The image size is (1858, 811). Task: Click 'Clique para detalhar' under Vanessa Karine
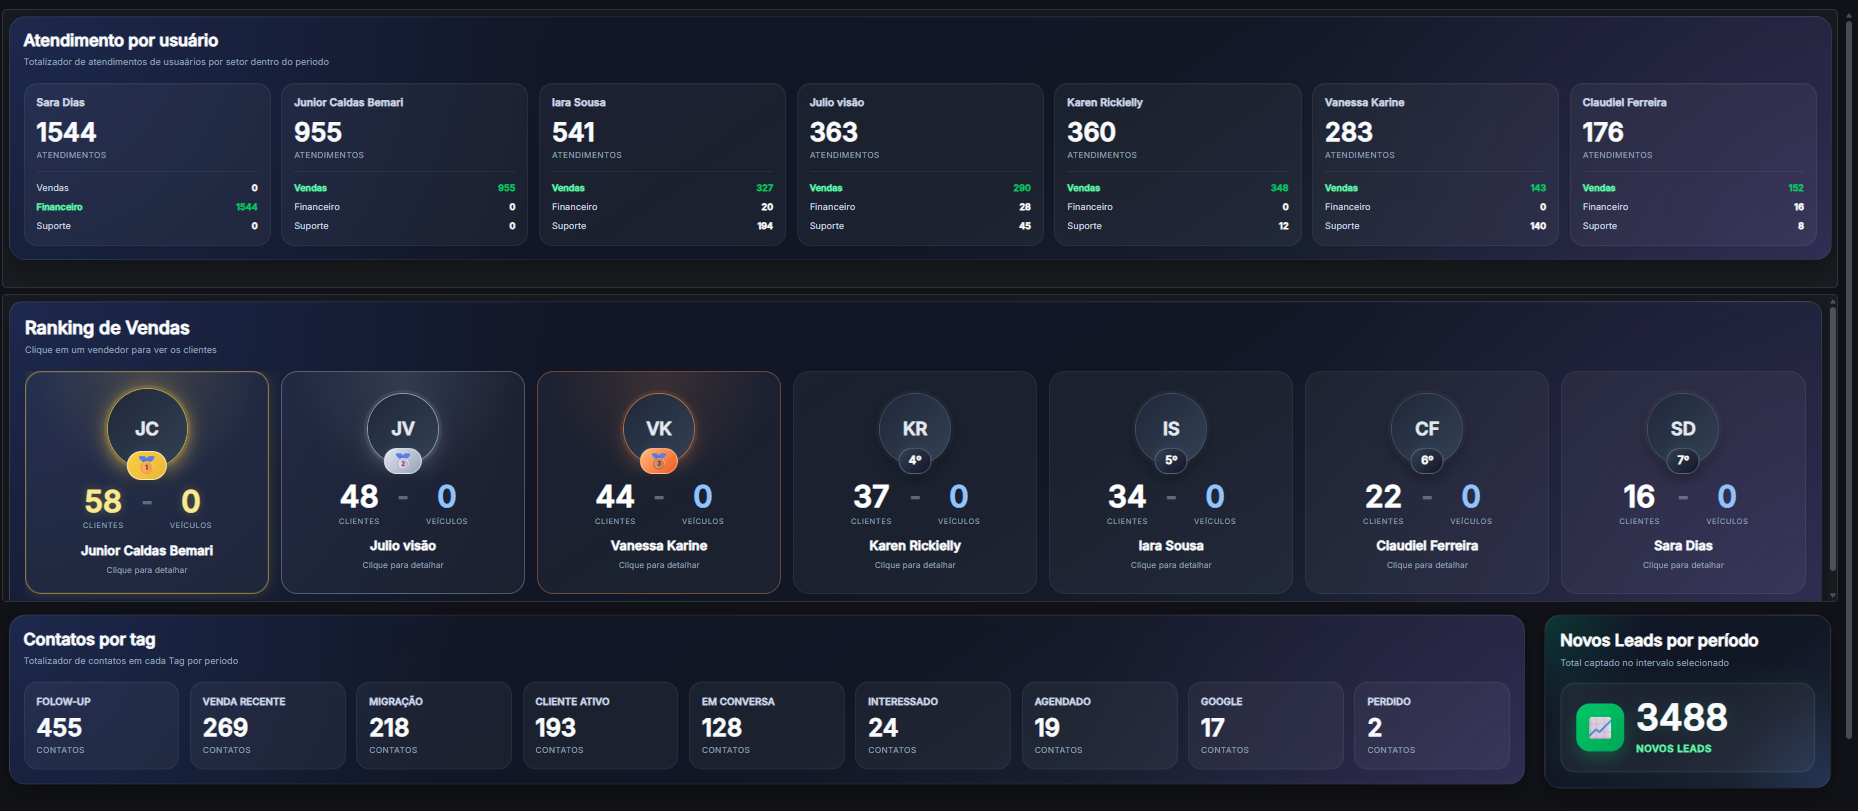[659, 565]
